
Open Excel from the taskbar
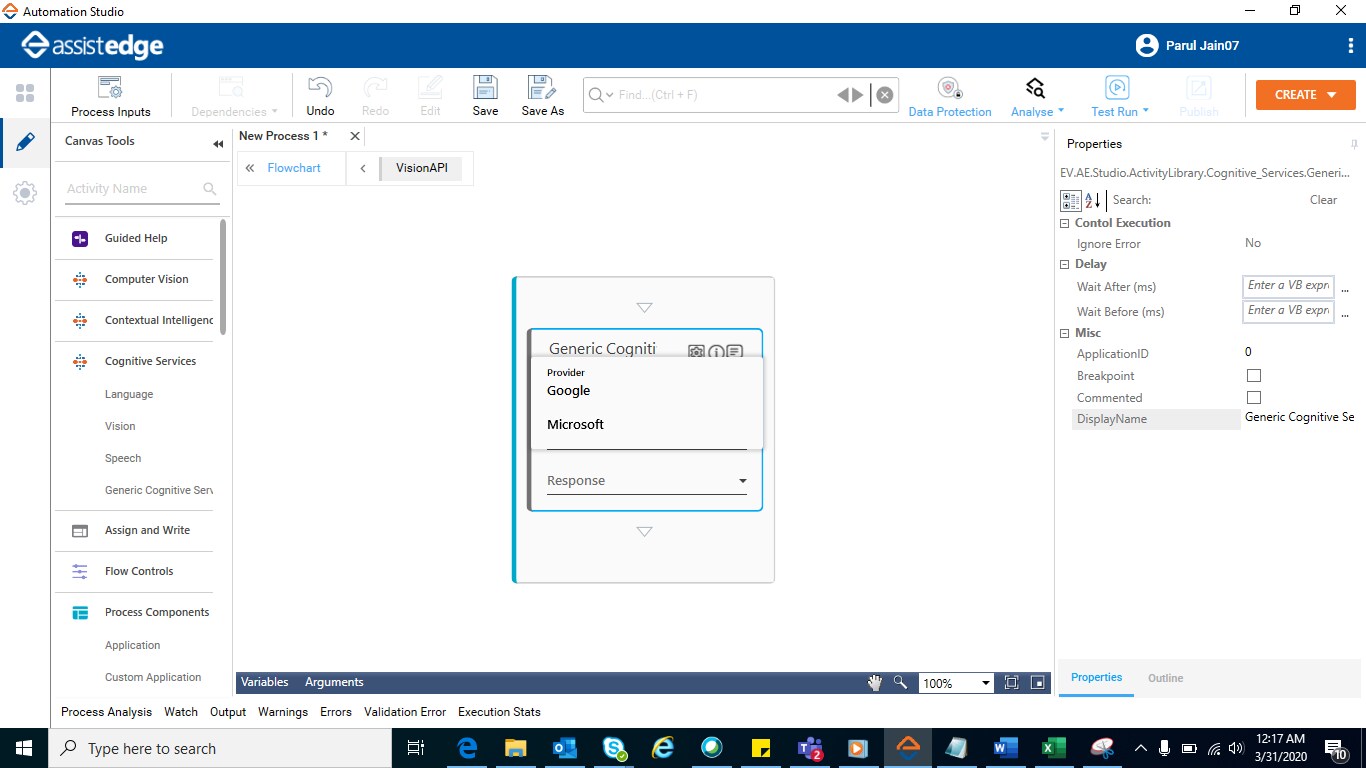coord(1053,748)
